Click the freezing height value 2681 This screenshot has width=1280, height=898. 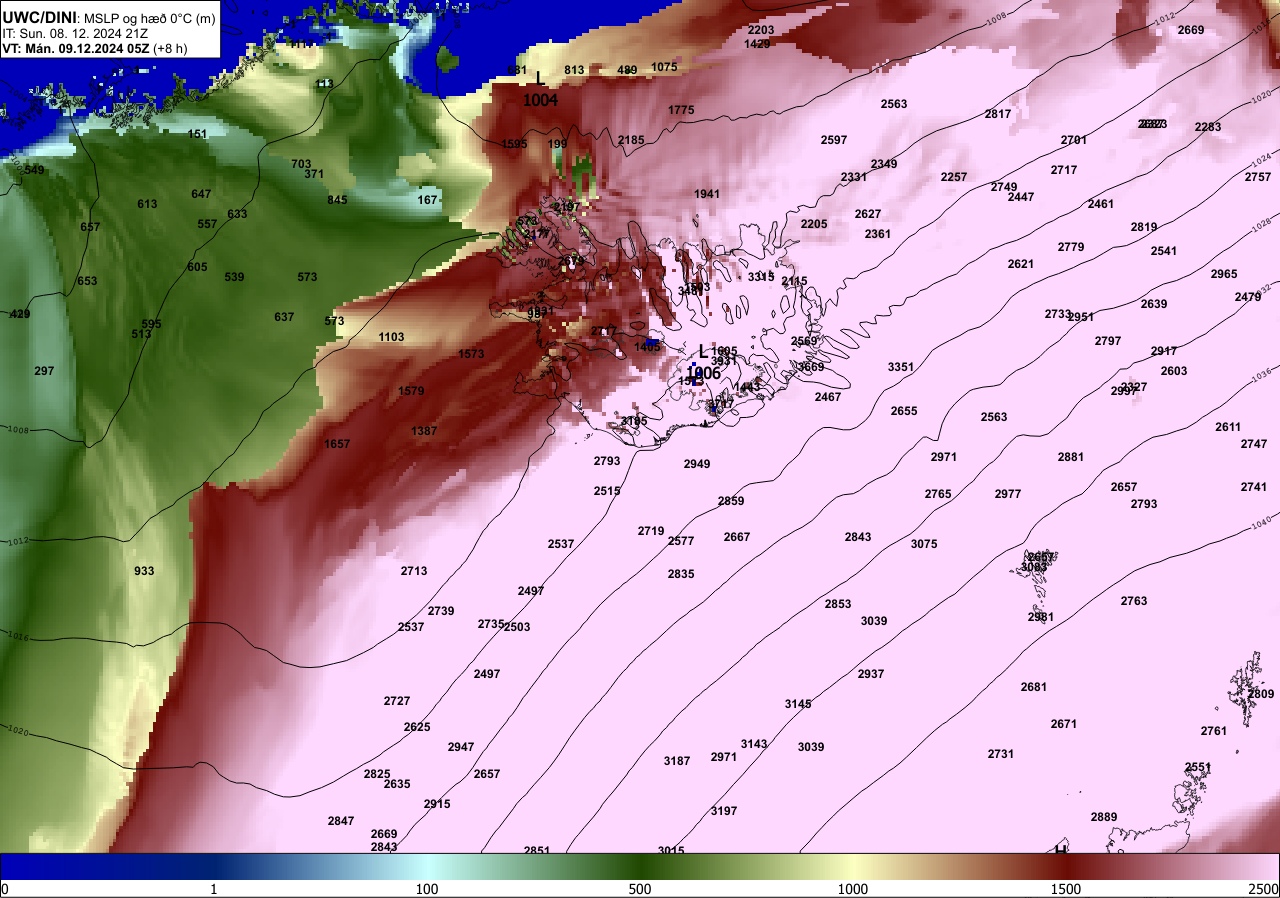1034,687
